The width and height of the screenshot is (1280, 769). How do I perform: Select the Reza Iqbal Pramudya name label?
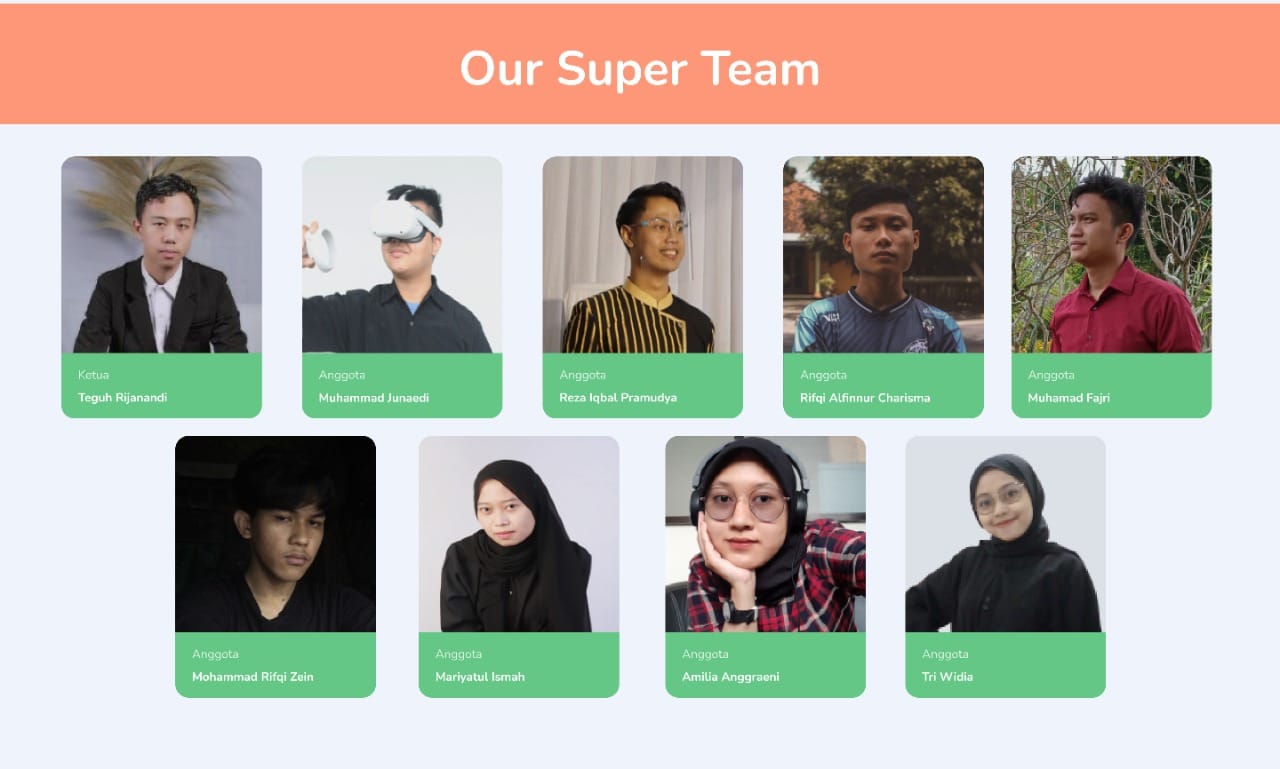[x=618, y=398]
